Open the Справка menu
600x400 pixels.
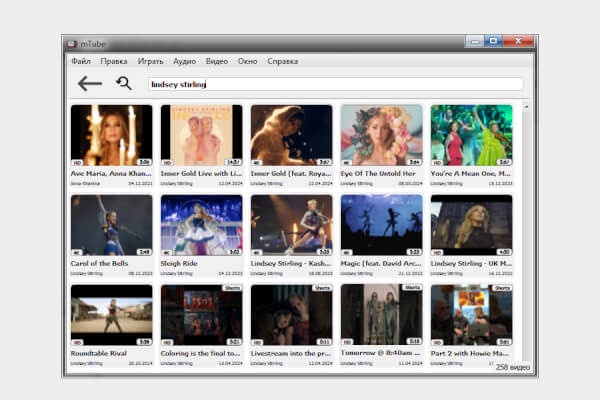282,61
